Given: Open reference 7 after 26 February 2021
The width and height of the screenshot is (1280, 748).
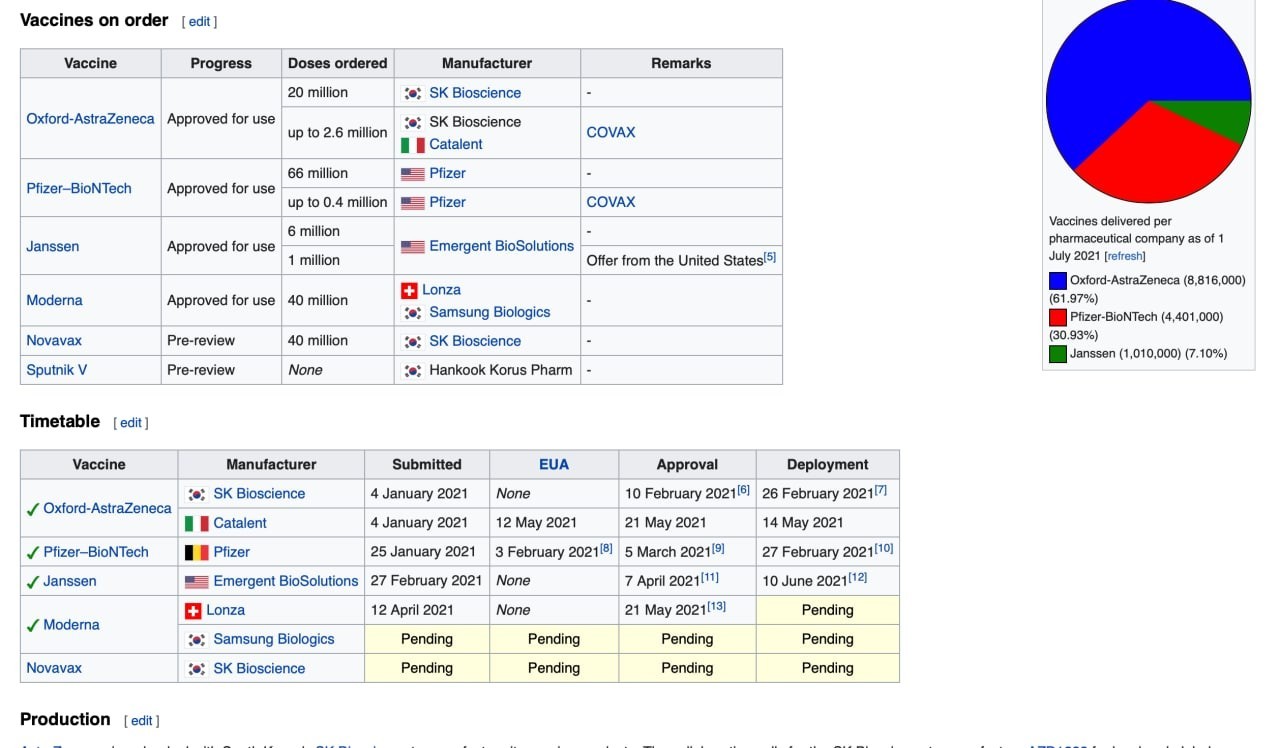Looking at the screenshot, I should [880, 490].
